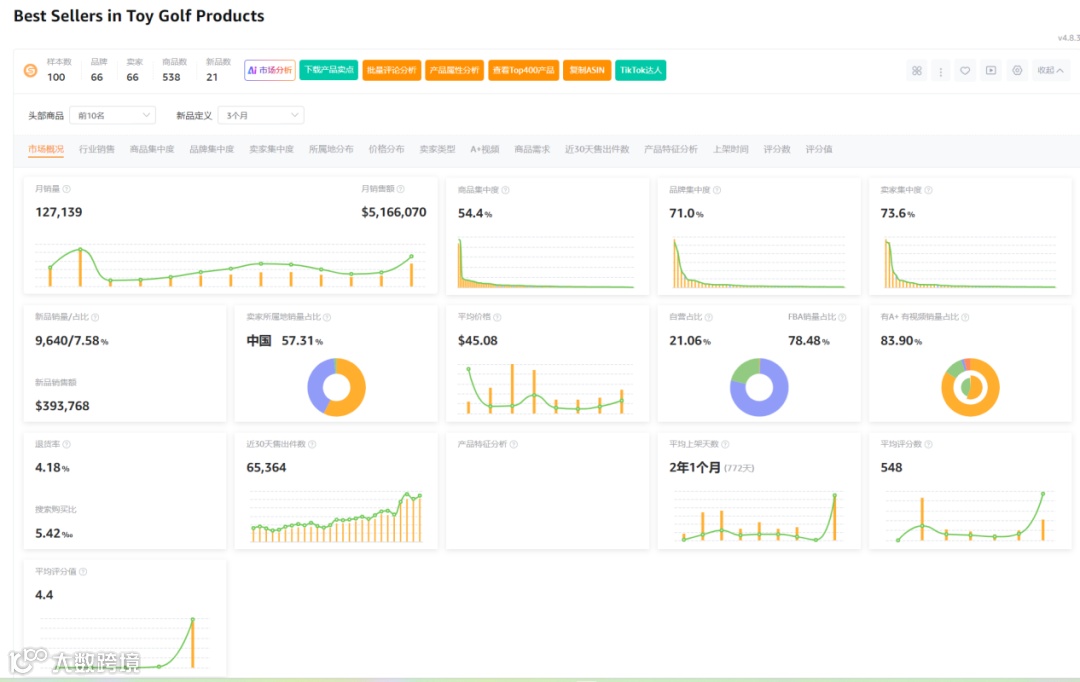Click the 批量评论分析 button
The width and height of the screenshot is (1080, 682).
[392, 70]
